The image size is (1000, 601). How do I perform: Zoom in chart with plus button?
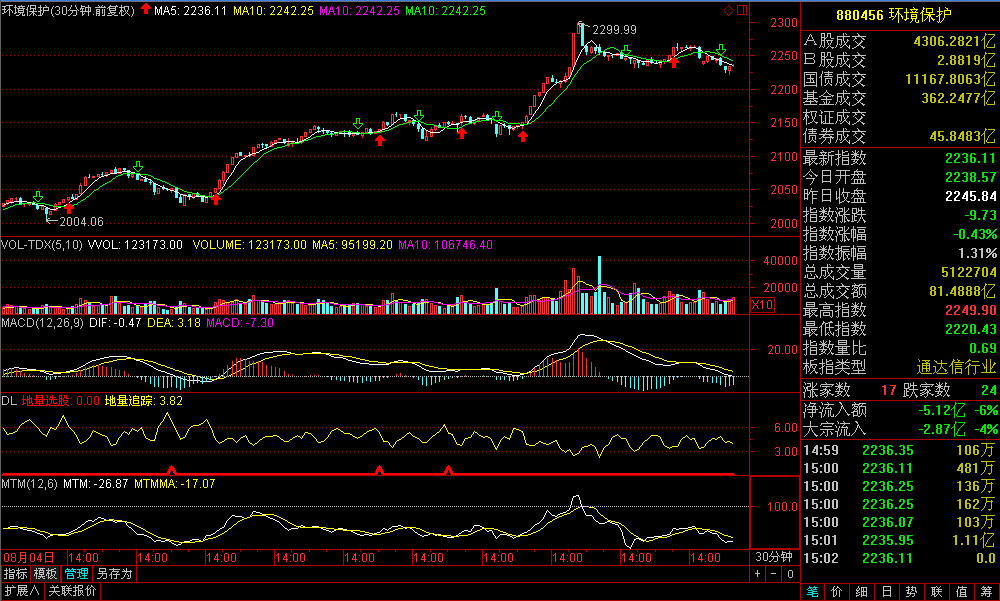pyautogui.click(x=757, y=574)
